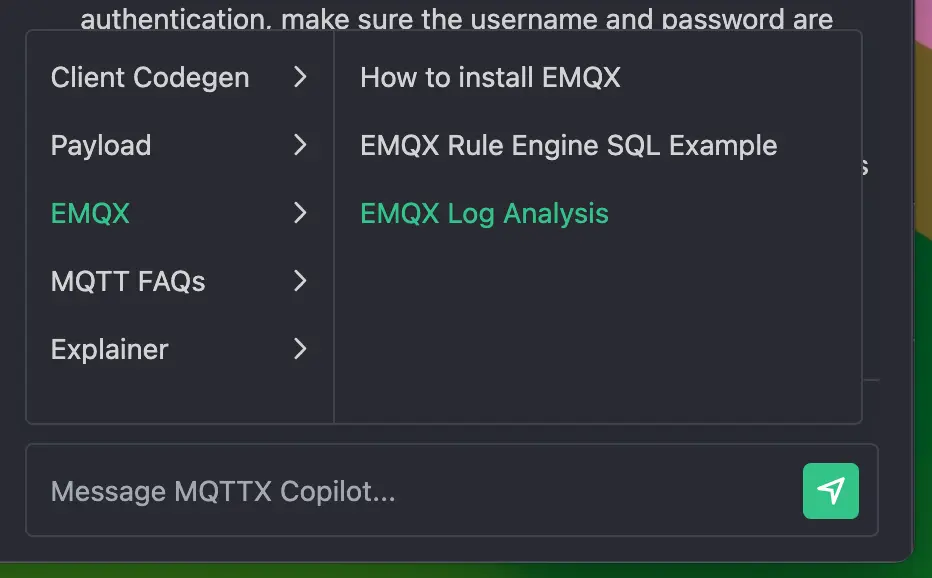Choose the Explainer prompt category
This screenshot has height=578, width=932.
pos(108,349)
